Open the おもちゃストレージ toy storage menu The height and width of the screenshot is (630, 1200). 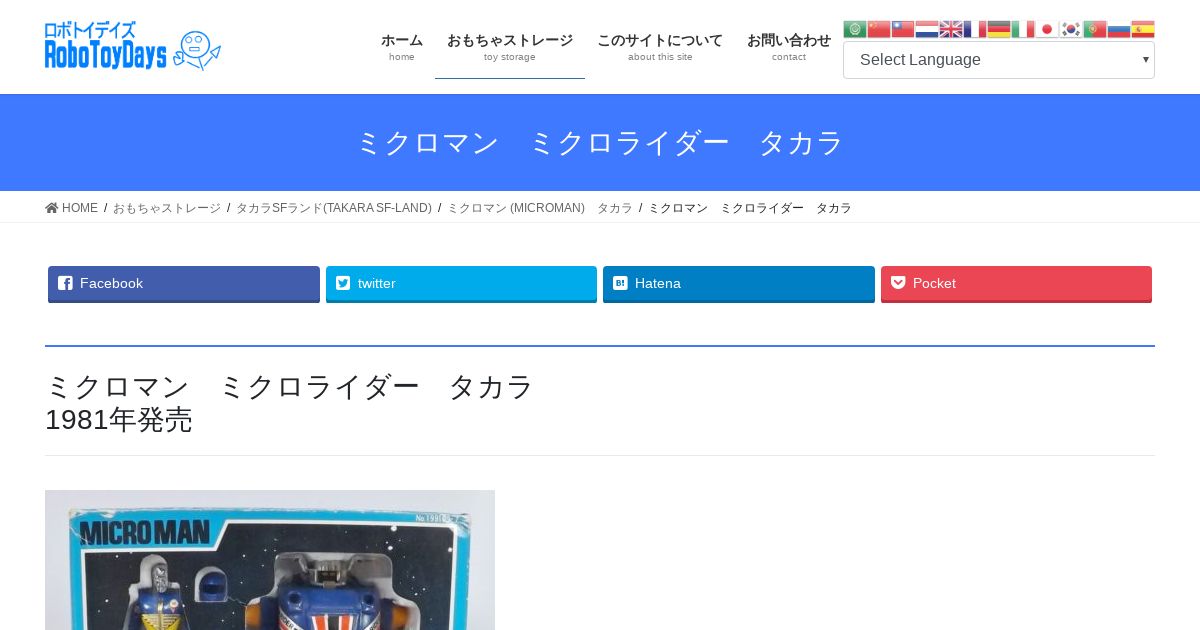coord(510,47)
